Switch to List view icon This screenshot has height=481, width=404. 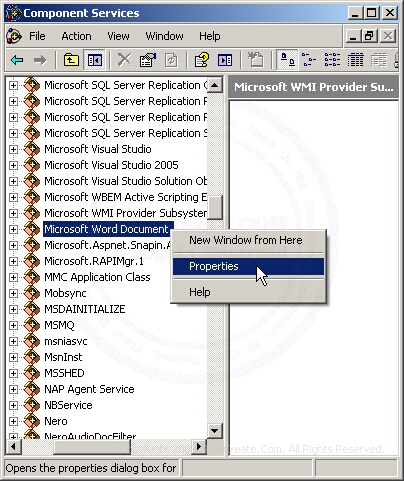(332, 60)
